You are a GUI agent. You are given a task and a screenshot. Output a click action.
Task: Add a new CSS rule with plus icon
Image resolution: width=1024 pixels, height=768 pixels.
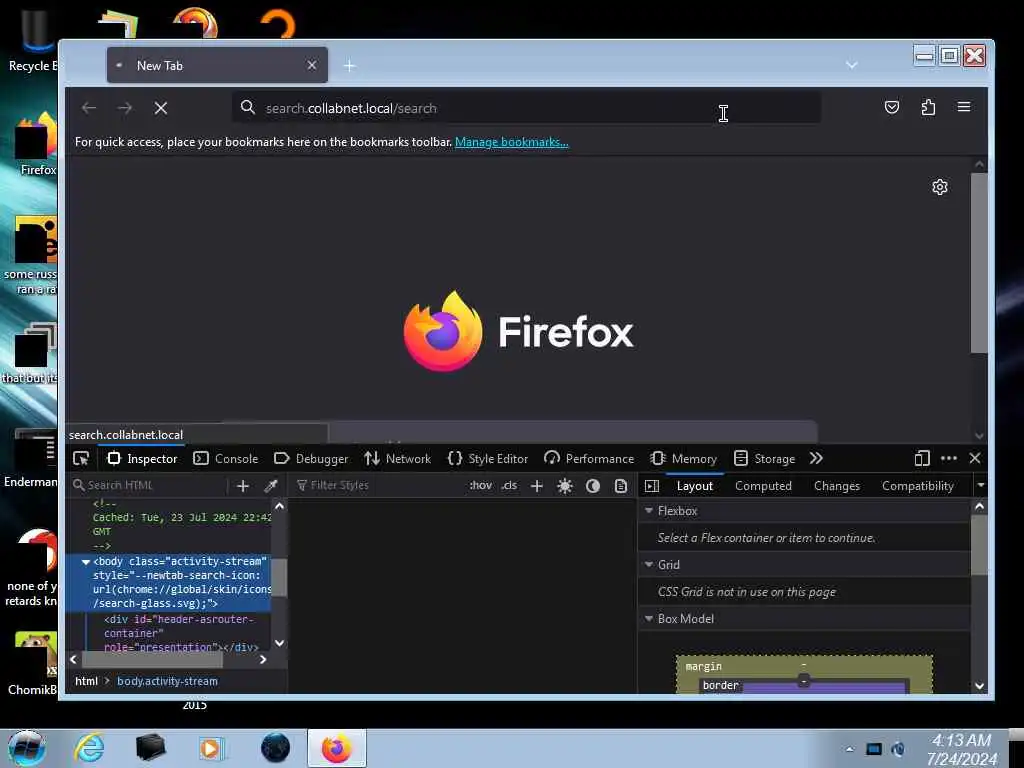(537, 485)
